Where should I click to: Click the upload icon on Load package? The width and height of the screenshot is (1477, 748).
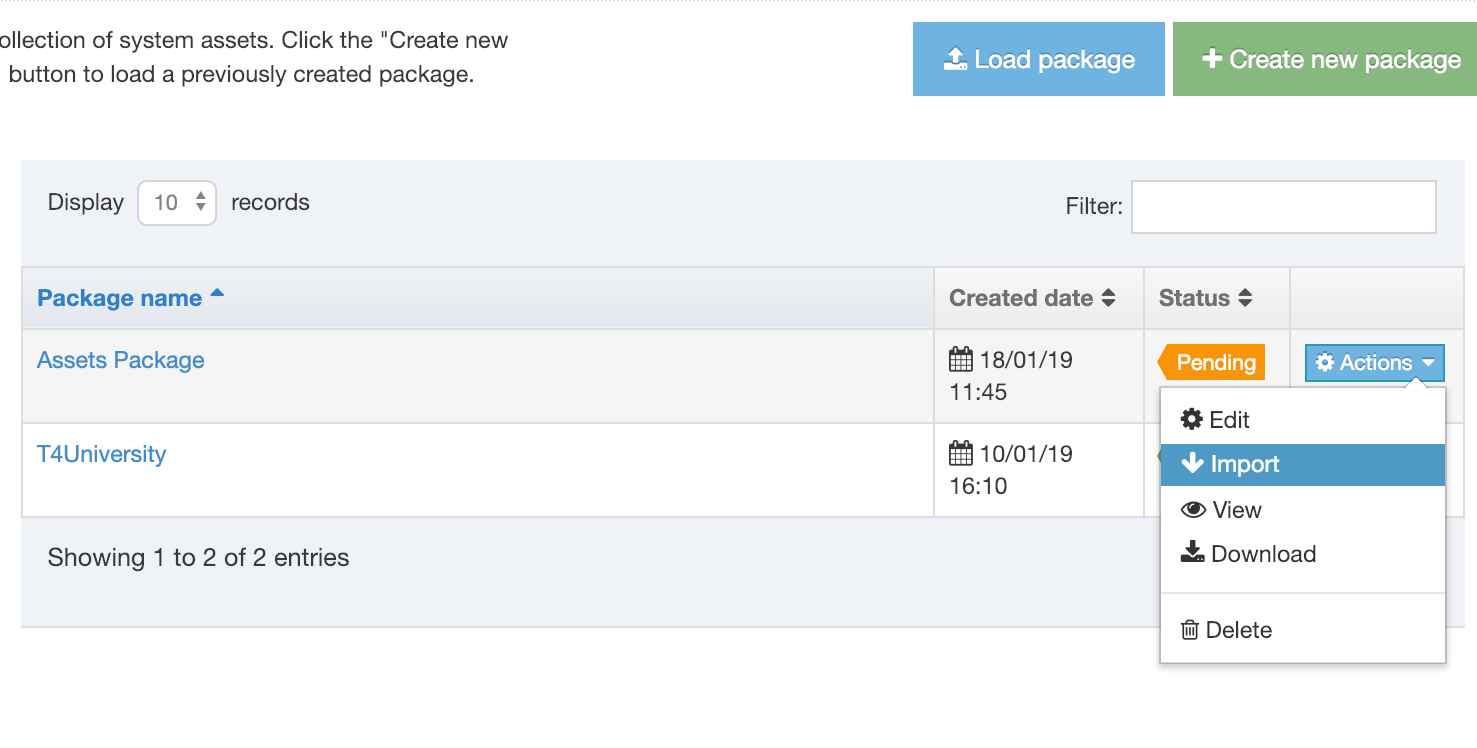click(955, 60)
